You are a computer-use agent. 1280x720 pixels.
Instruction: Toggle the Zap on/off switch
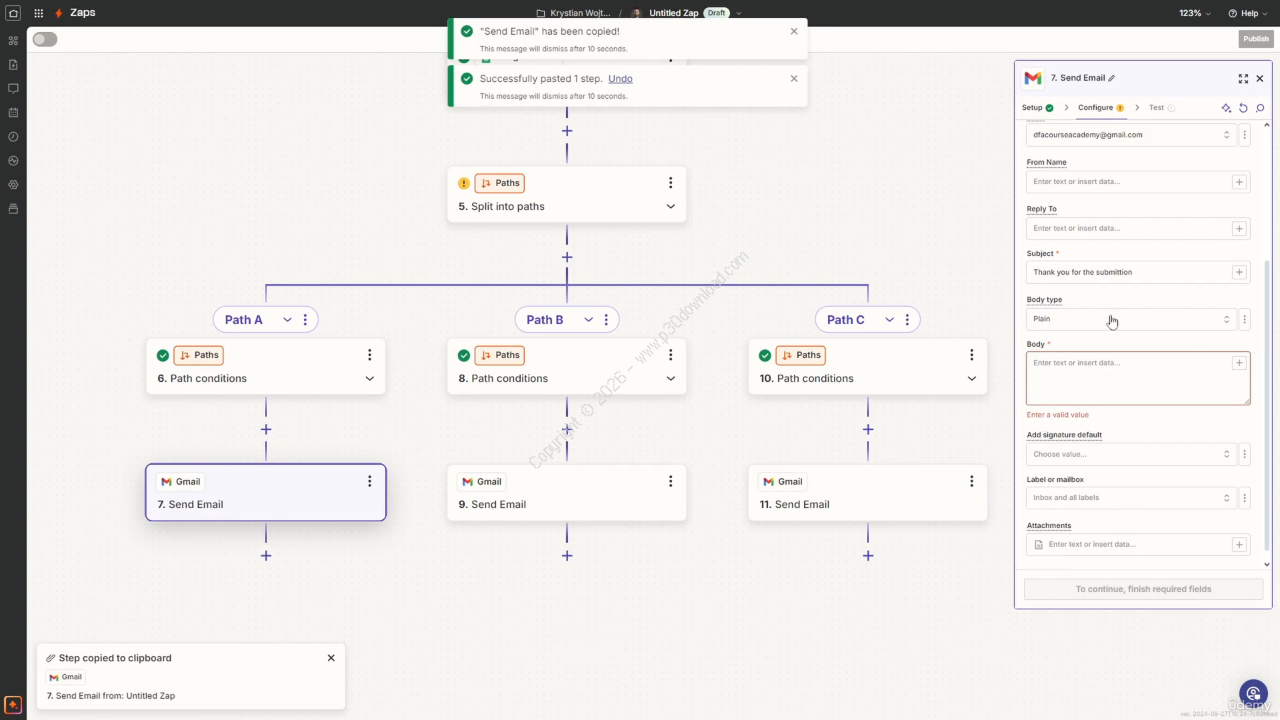tap(45, 39)
